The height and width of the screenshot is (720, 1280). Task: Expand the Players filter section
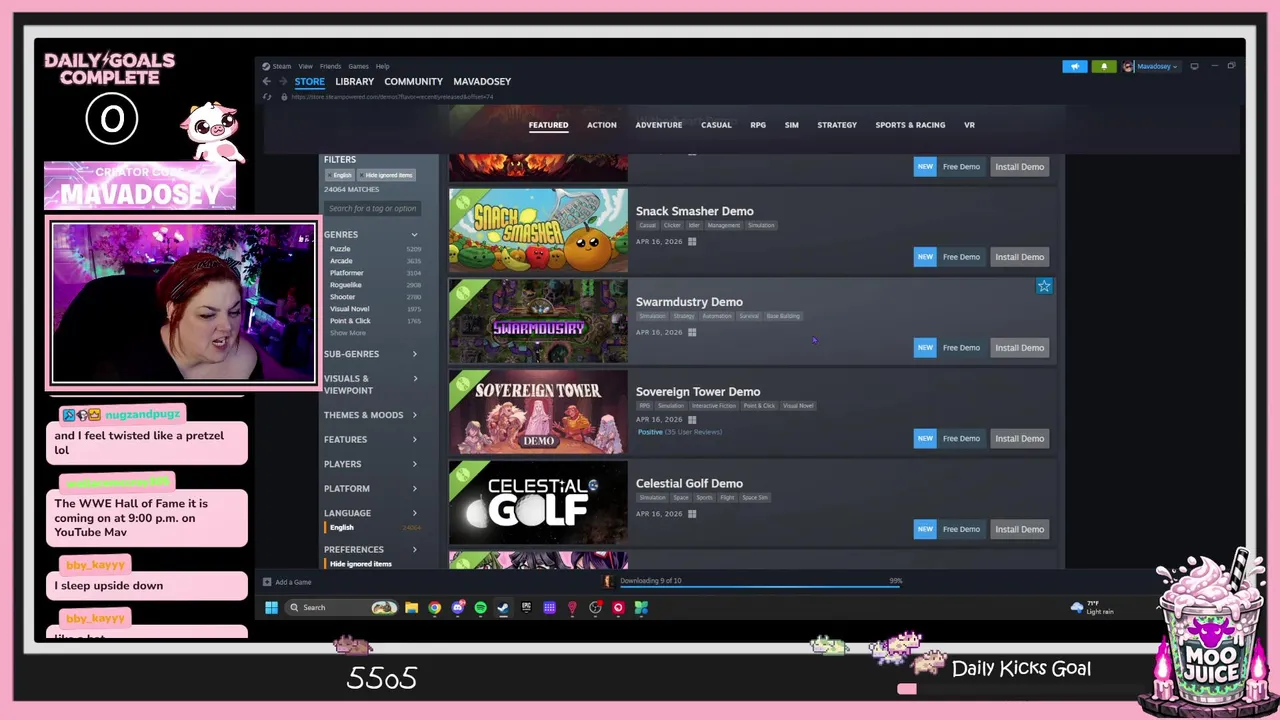[371, 464]
